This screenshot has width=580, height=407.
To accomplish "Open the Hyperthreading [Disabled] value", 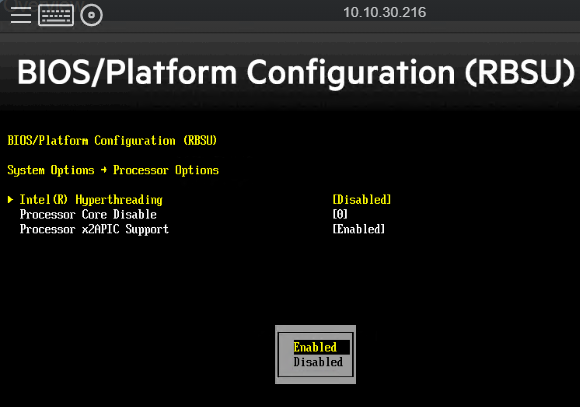I will click(x=362, y=200).
